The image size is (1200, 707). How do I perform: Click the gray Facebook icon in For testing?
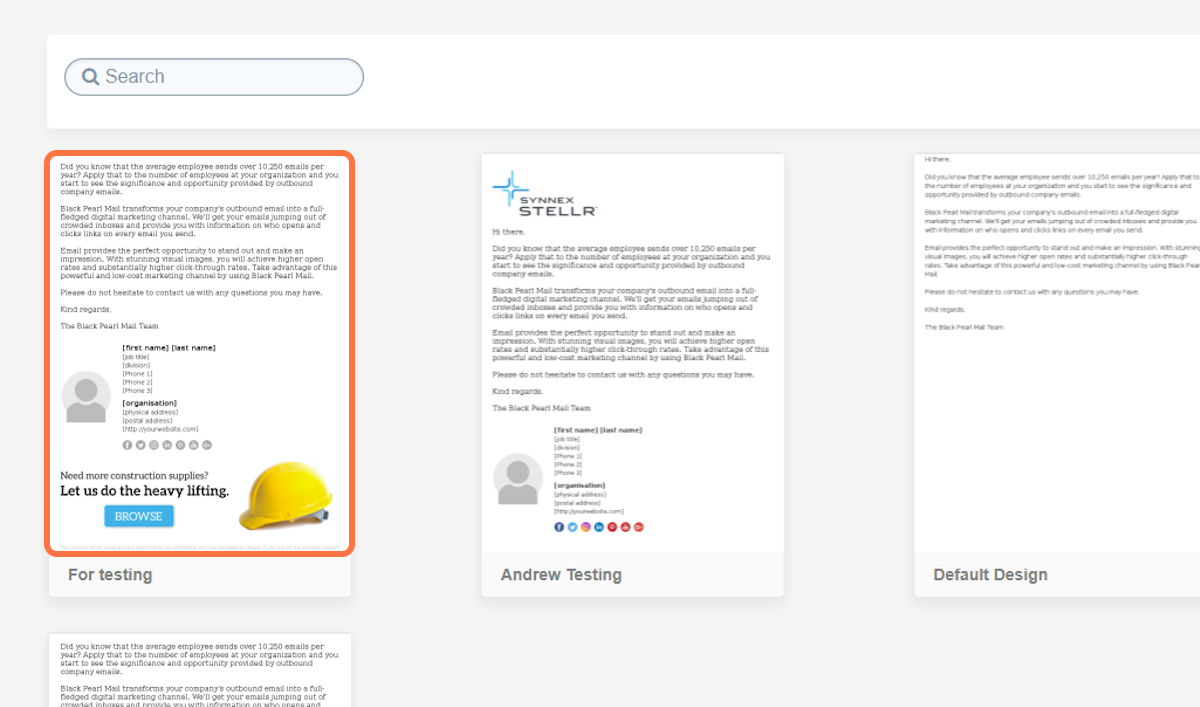tap(127, 445)
